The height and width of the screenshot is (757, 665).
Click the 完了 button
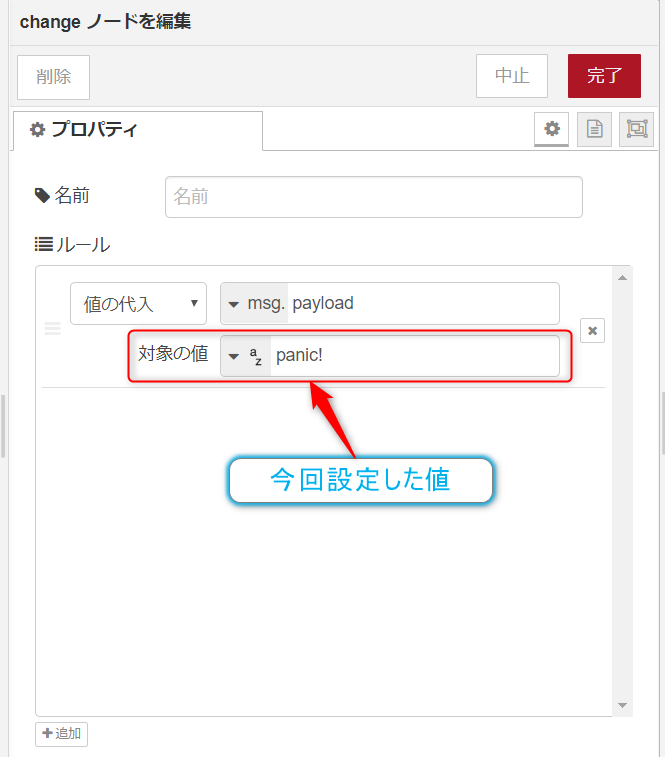604,76
